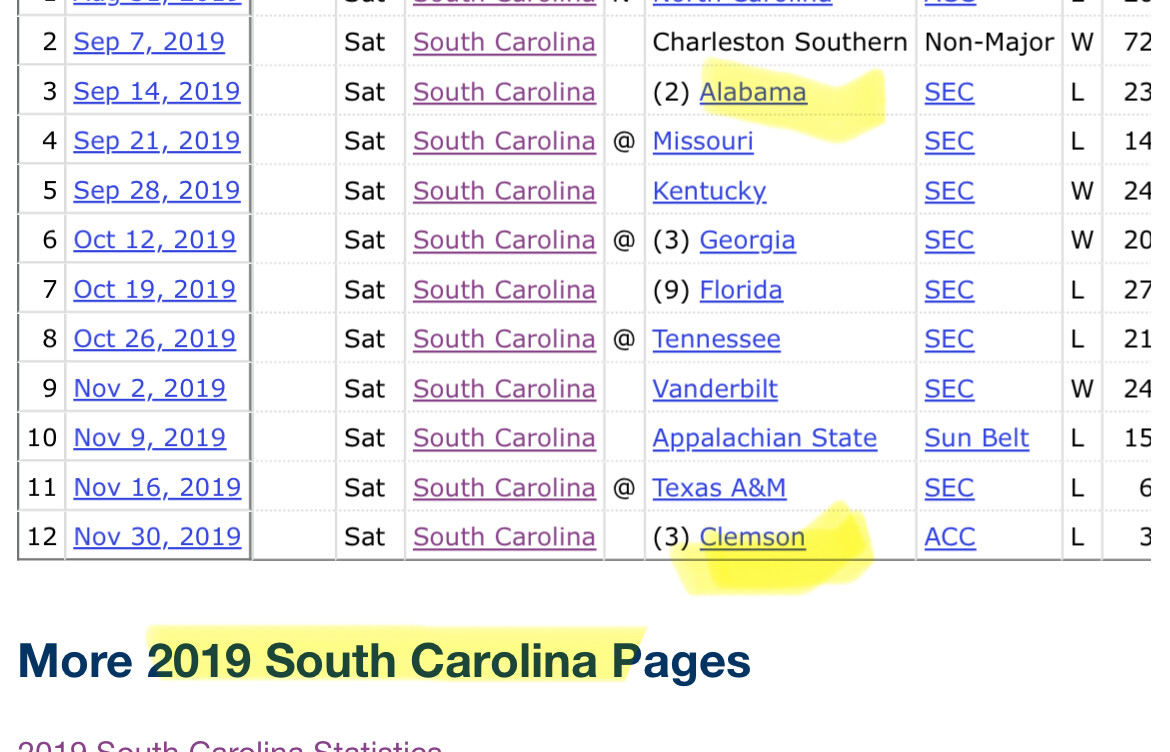
Task: Click the Alabama opponent link
Action: 753,92
